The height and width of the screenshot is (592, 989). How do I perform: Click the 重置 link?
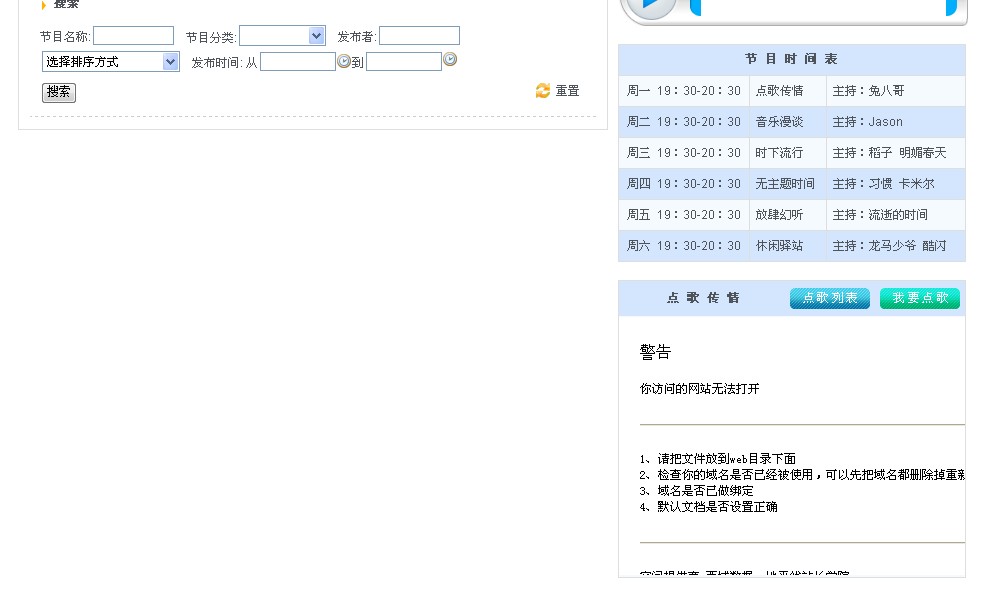tap(567, 91)
